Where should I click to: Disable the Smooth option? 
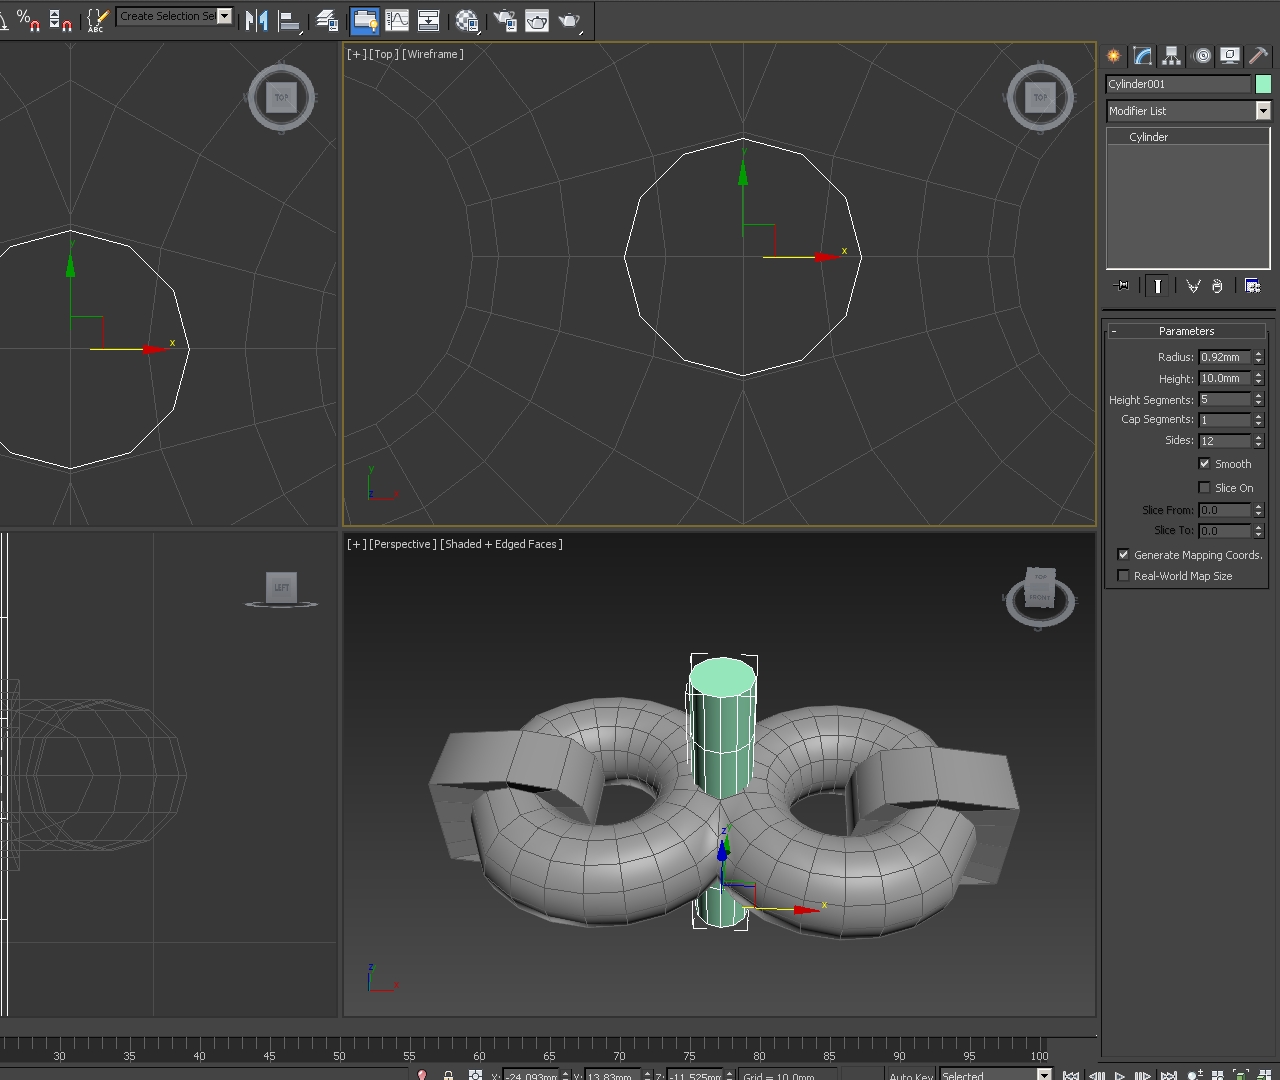tap(1205, 463)
